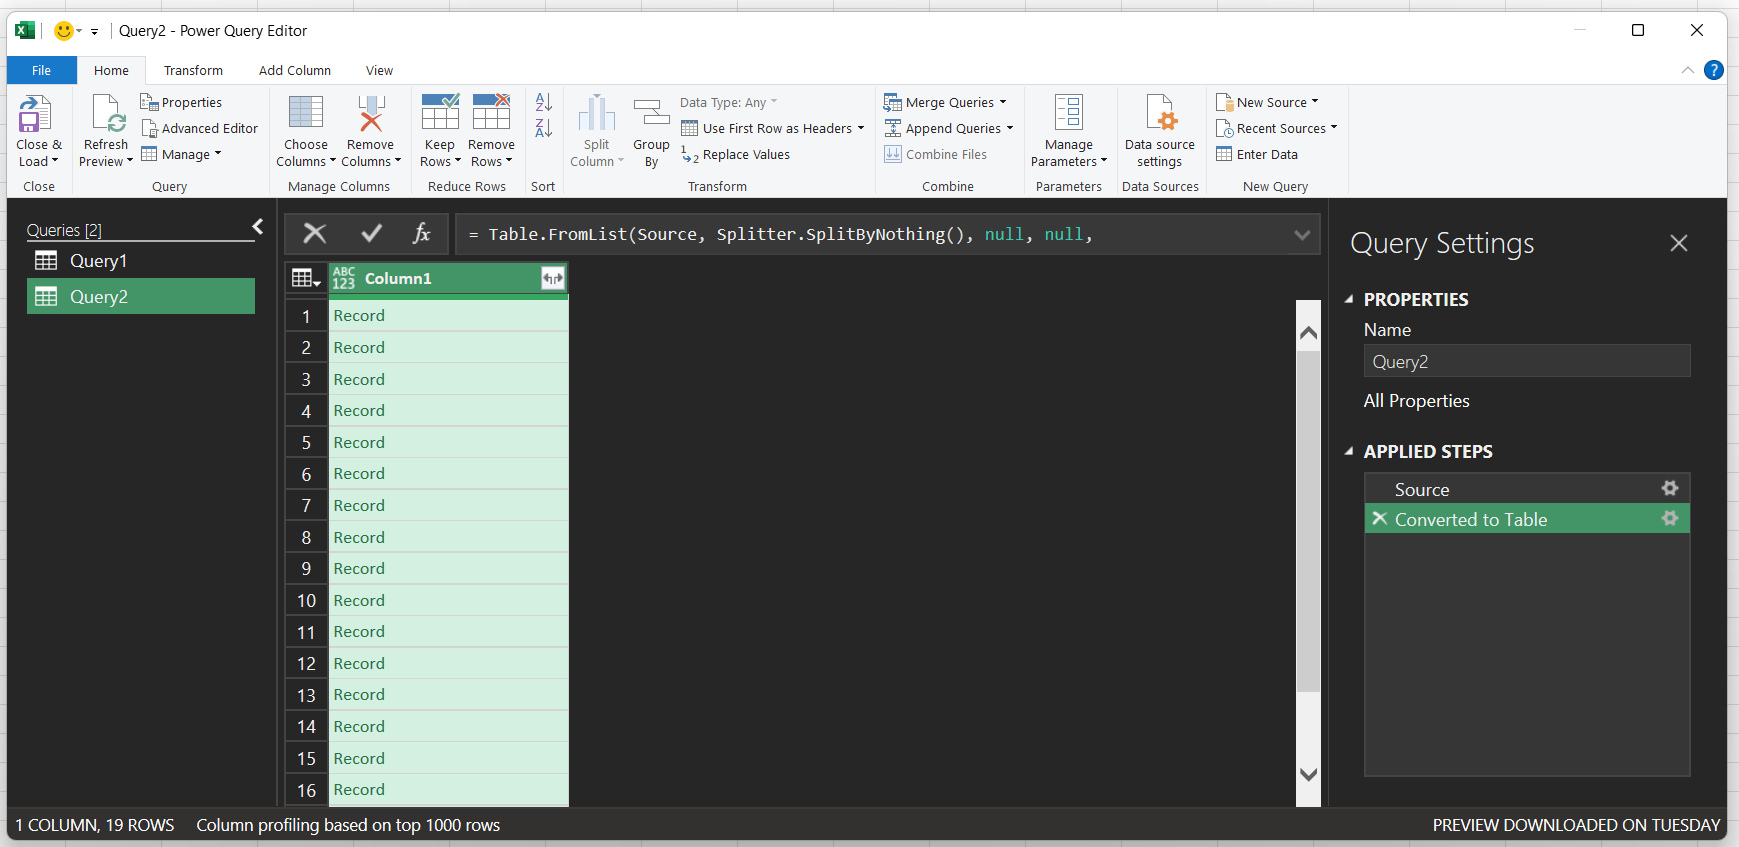This screenshot has width=1739, height=847.
Task: Open the Manage dropdown
Action: 181,154
